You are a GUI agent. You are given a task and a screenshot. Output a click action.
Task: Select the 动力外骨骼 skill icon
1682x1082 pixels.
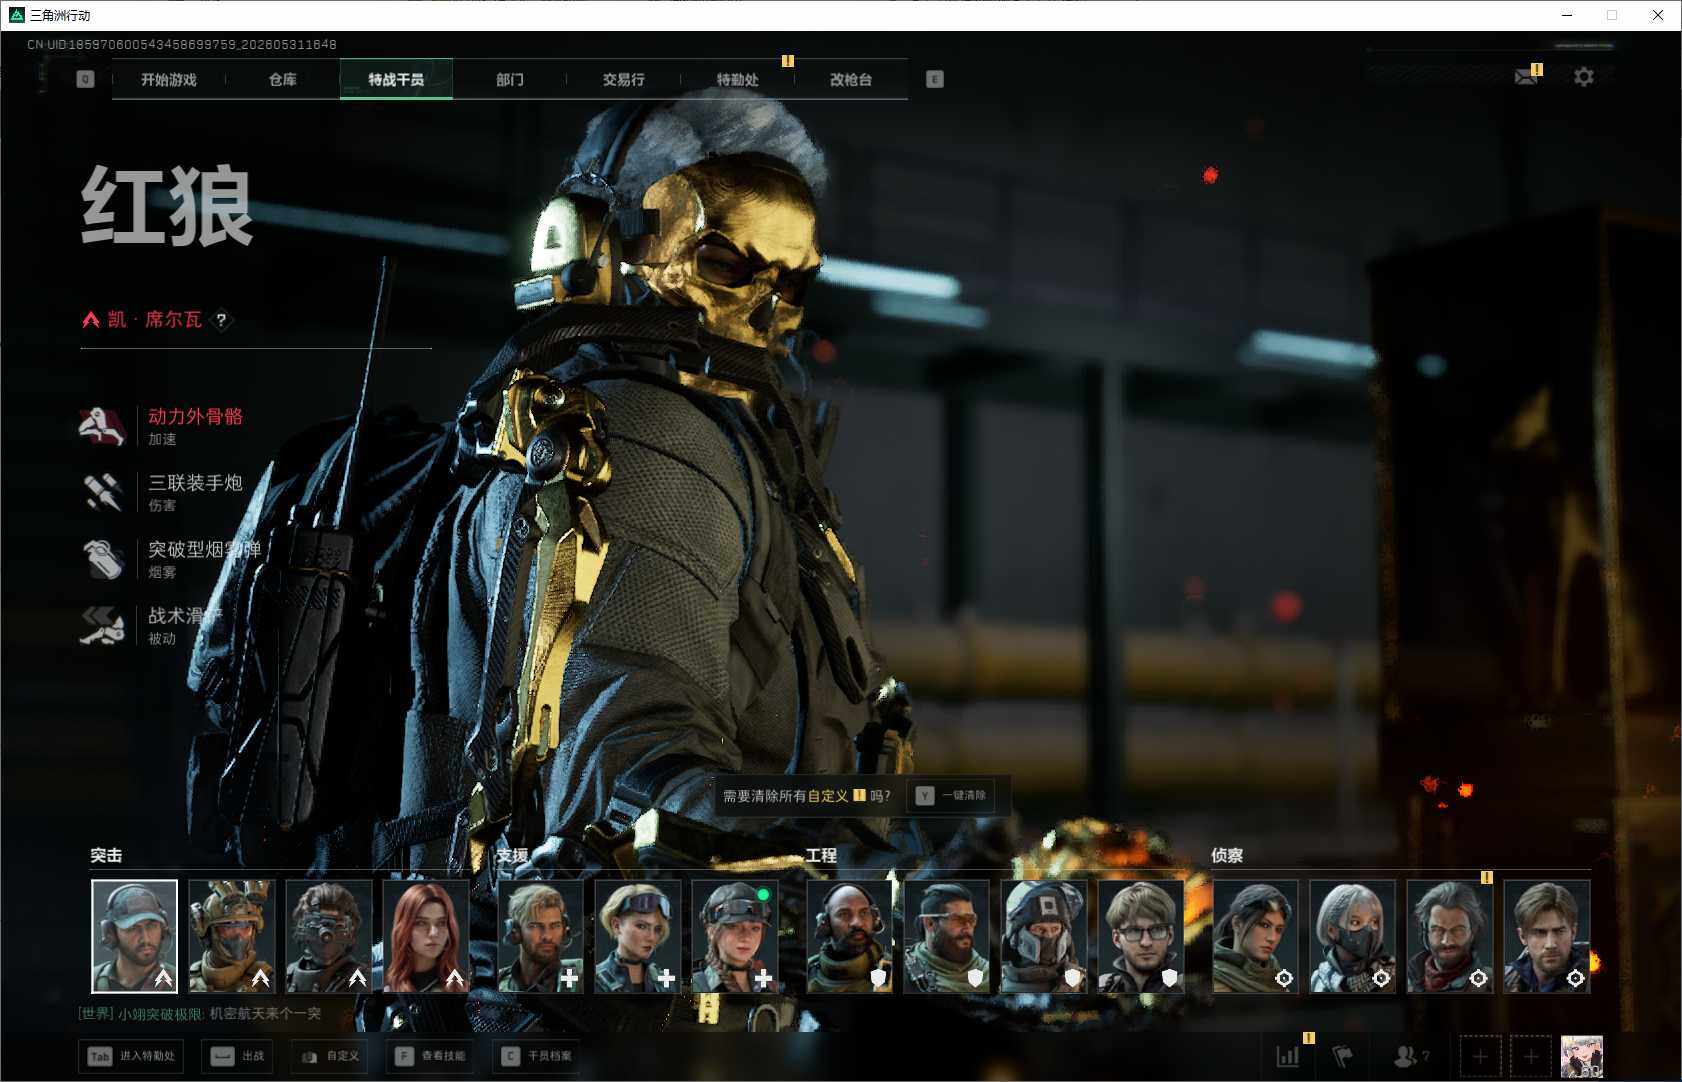[103, 426]
